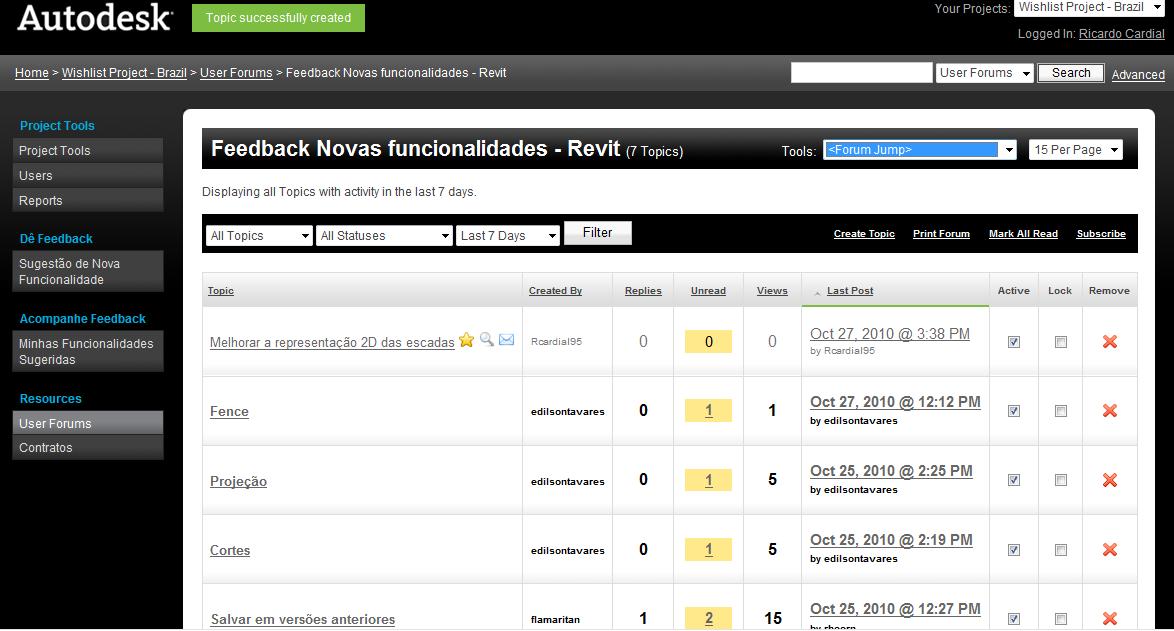Viewport: 1174px width, 631px height.
Task: Open the Salvar em versões anteriores topic
Action: 302,619
